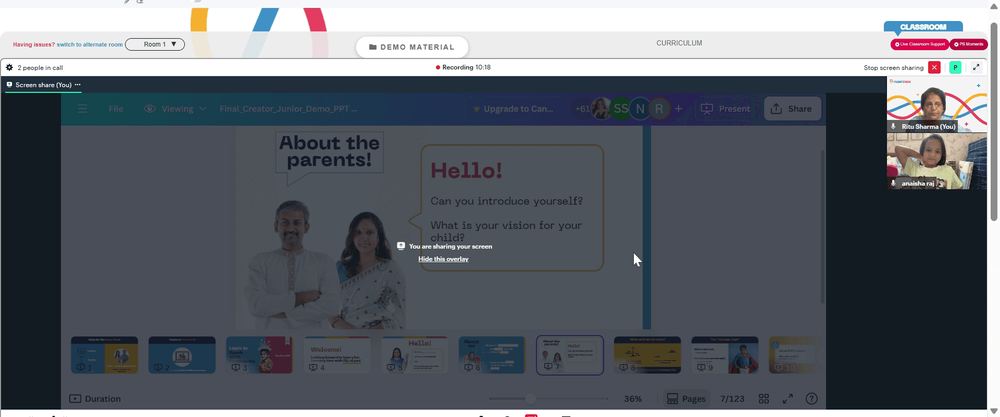
Task: Click microphone icon on anaisha raj tile
Action: tap(893, 183)
